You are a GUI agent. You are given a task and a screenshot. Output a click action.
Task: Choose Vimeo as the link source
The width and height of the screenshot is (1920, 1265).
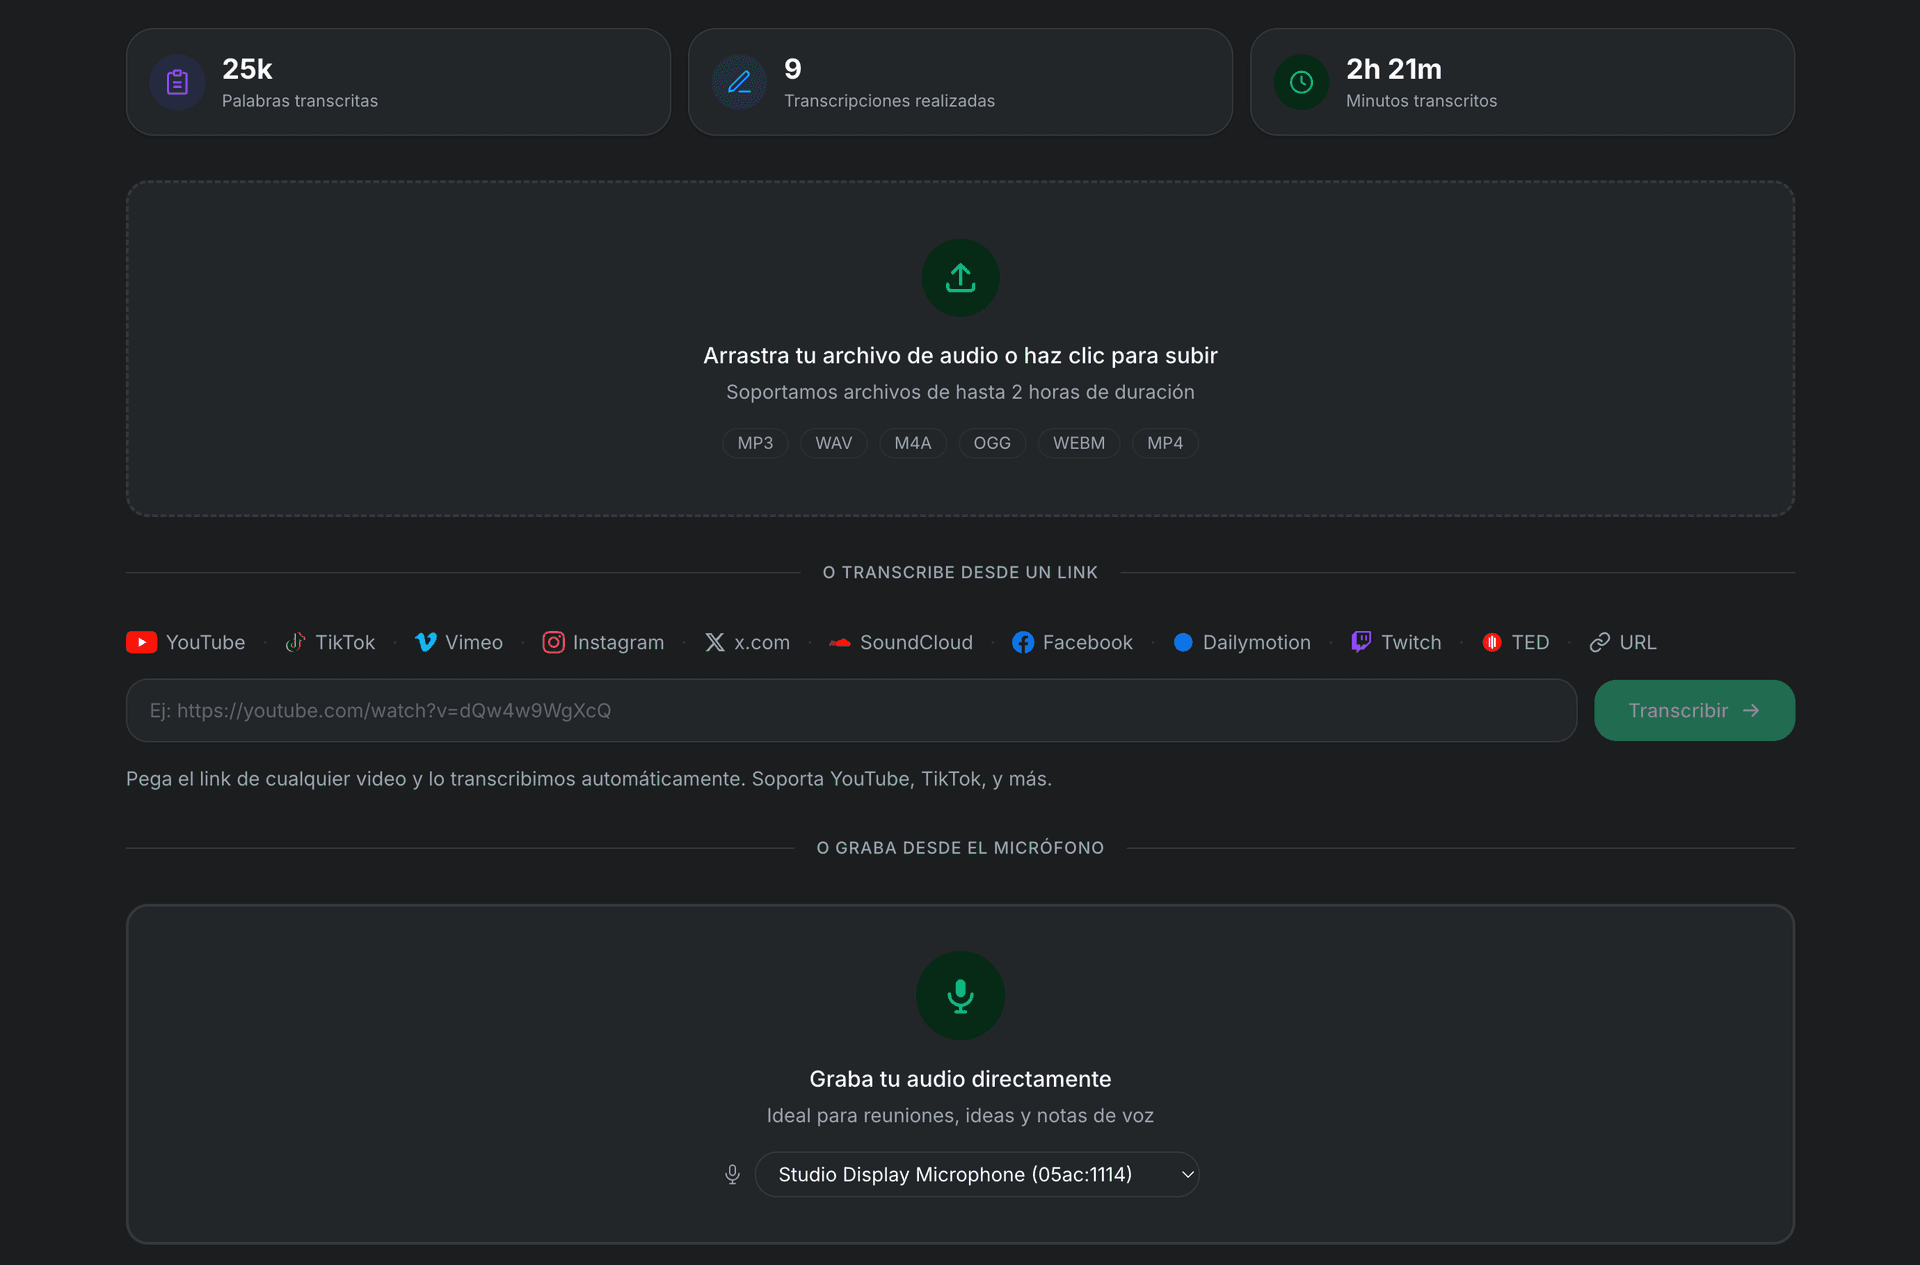pyautogui.click(x=459, y=642)
